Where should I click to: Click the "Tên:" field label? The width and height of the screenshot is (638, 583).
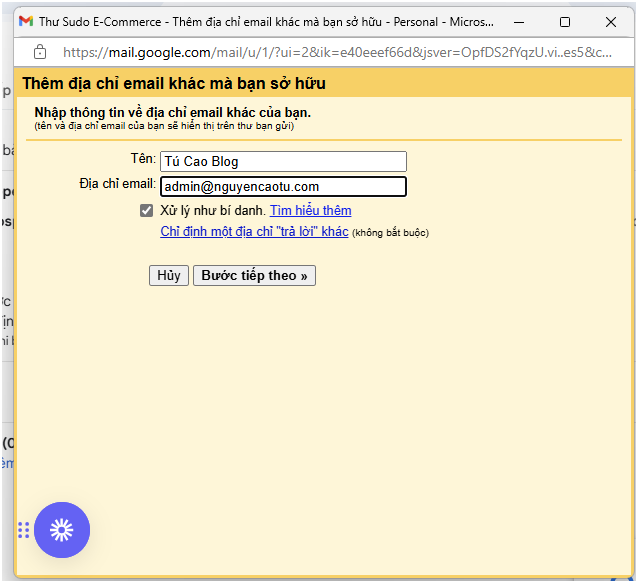pyautogui.click(x=142, y=159)
